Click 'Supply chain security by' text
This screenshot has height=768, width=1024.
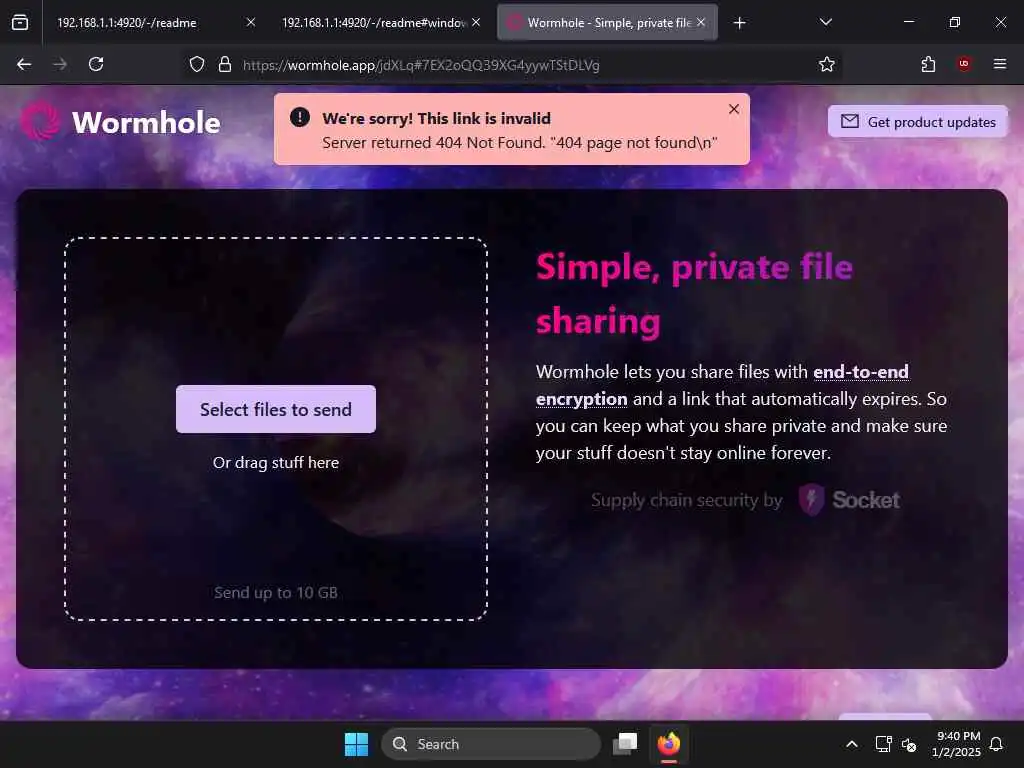686,500
